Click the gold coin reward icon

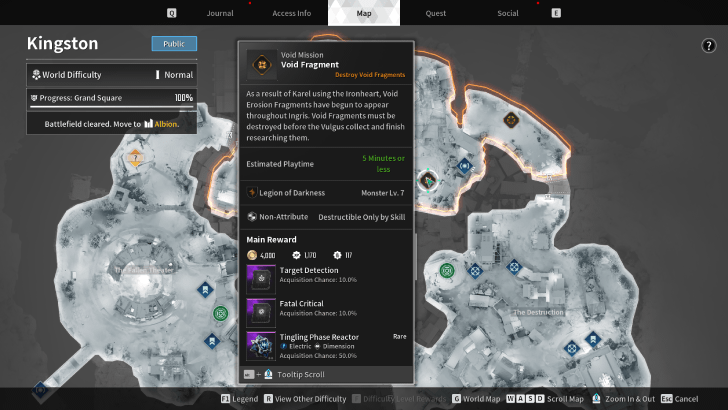point(252,255)
